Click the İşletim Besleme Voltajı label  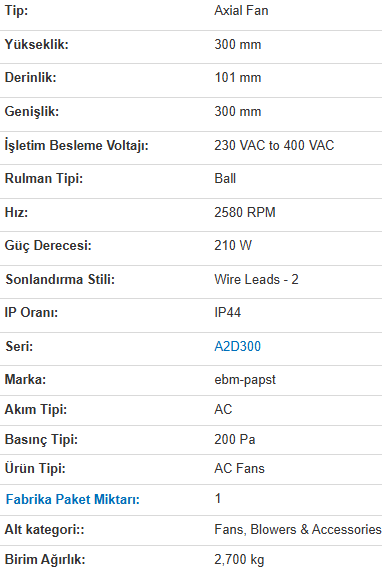[77, 145]
